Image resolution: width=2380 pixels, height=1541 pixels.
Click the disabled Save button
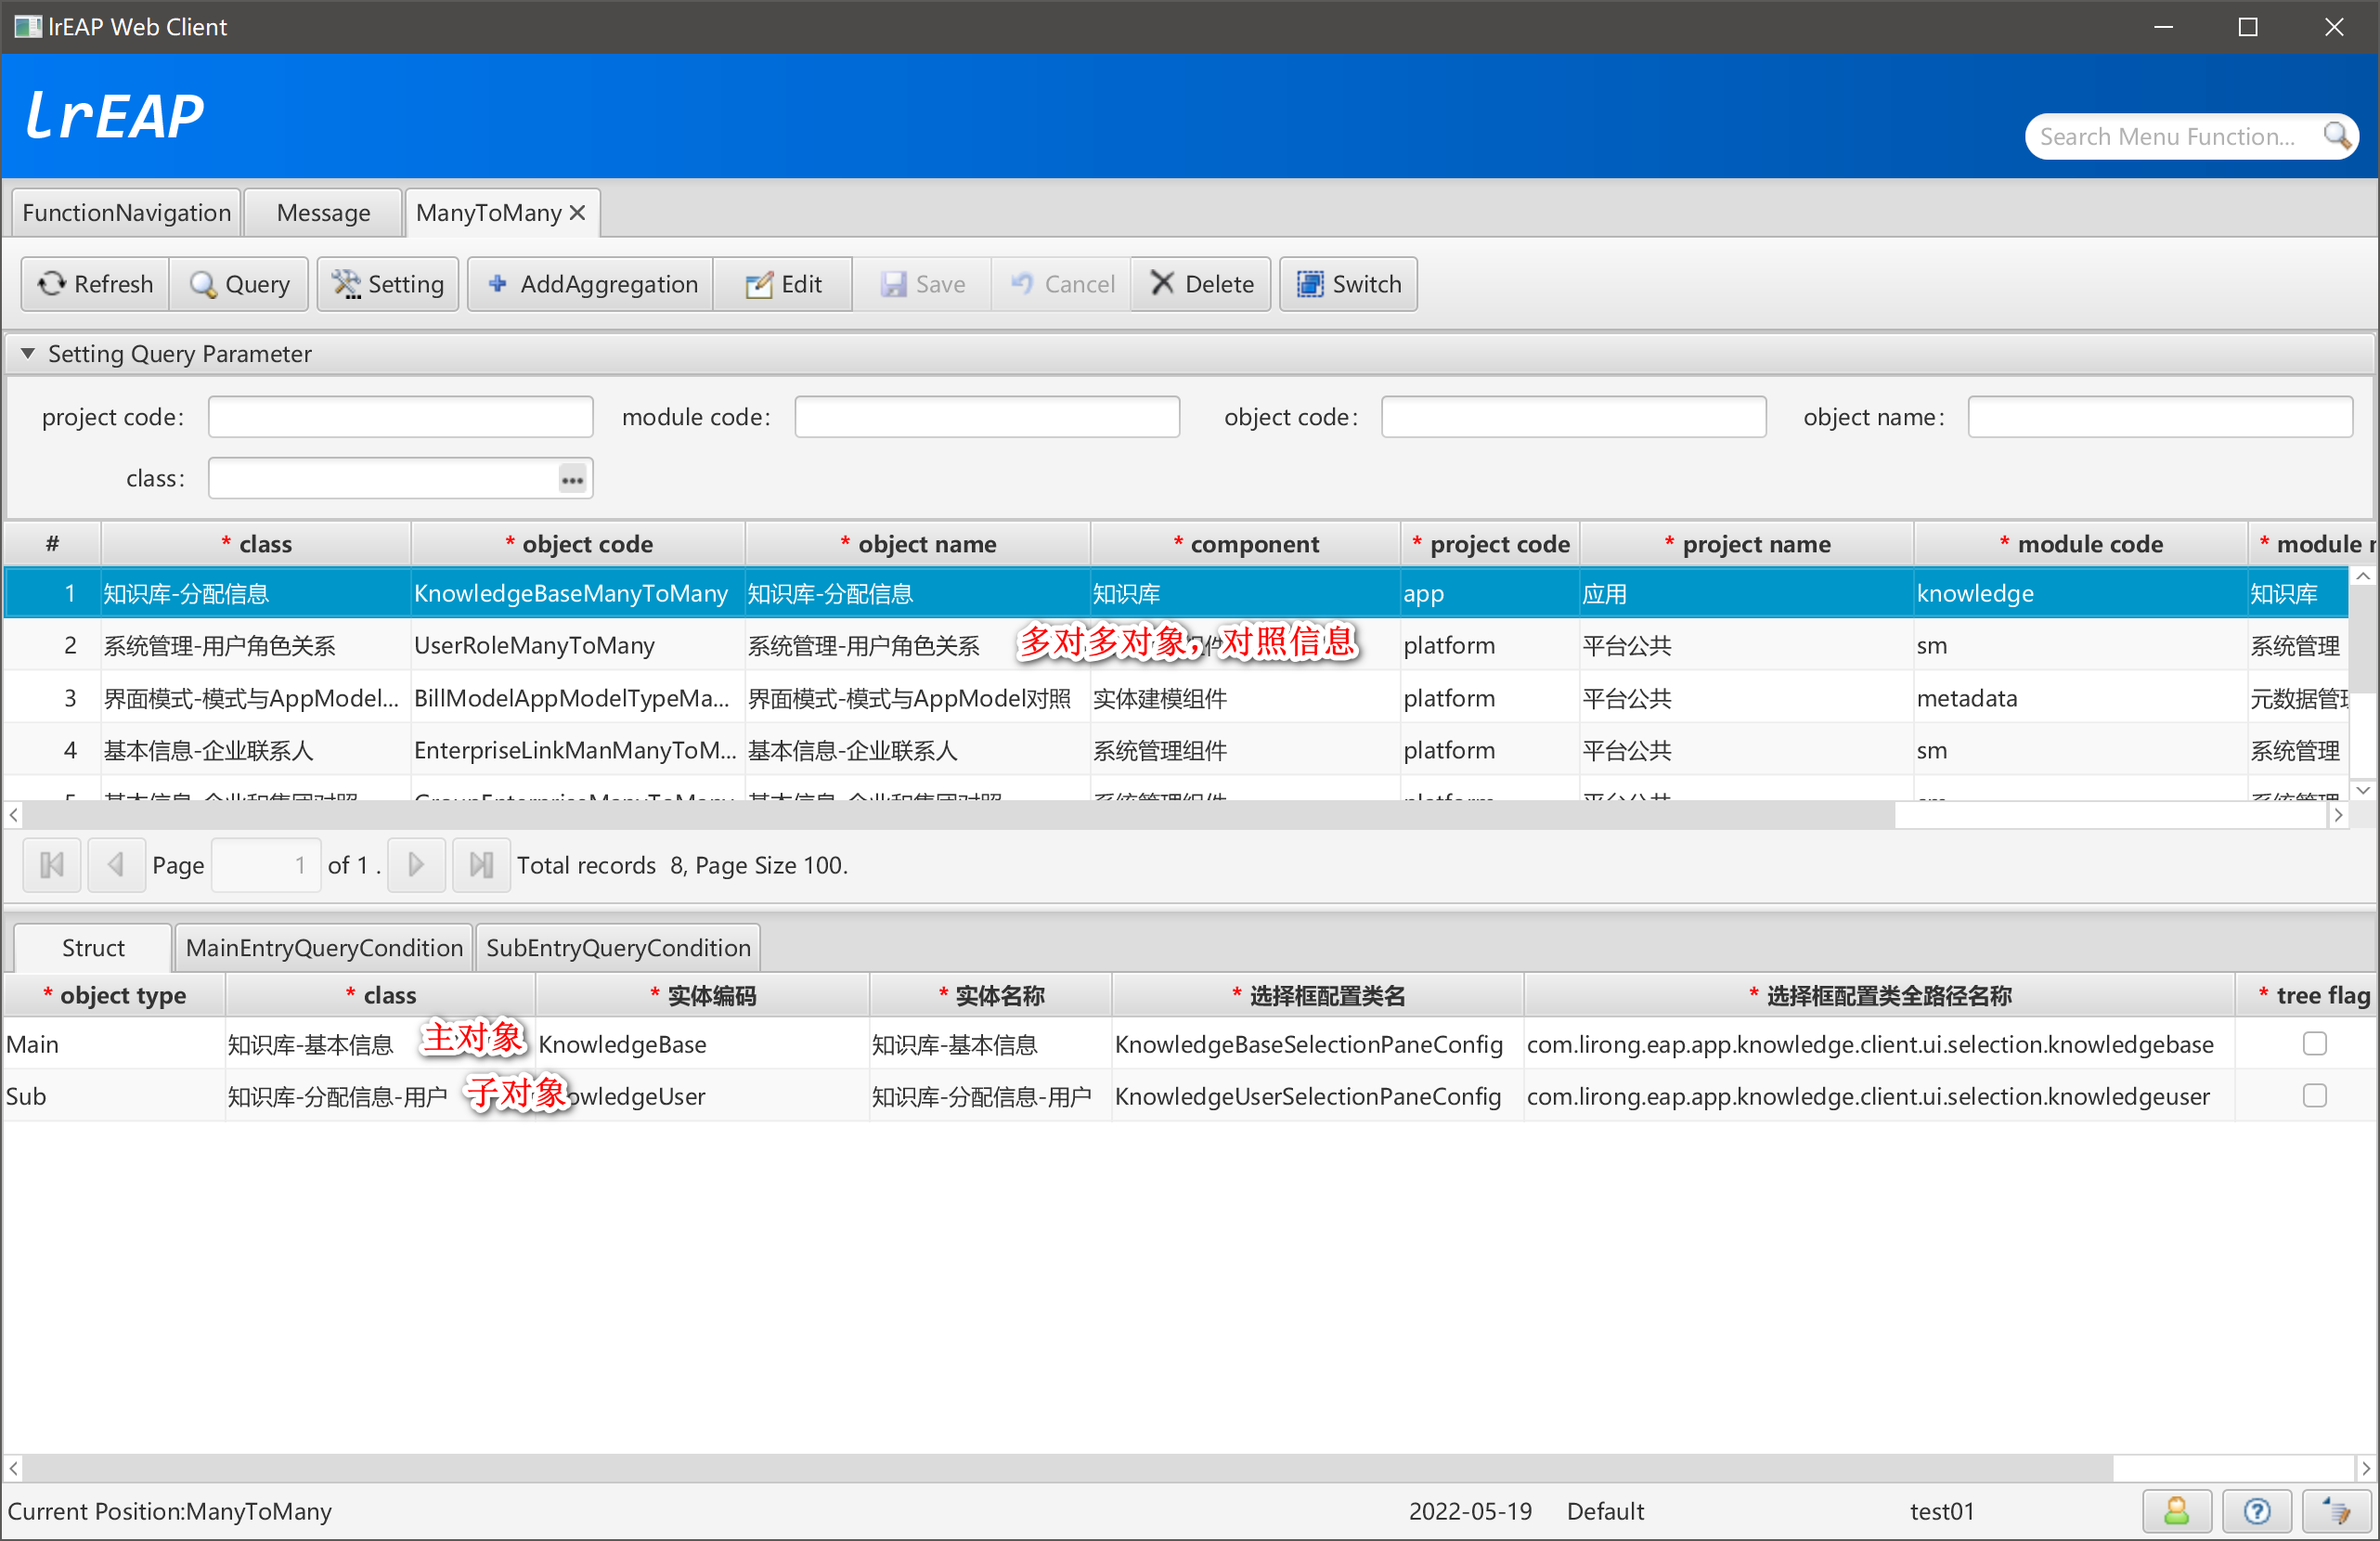922,284
